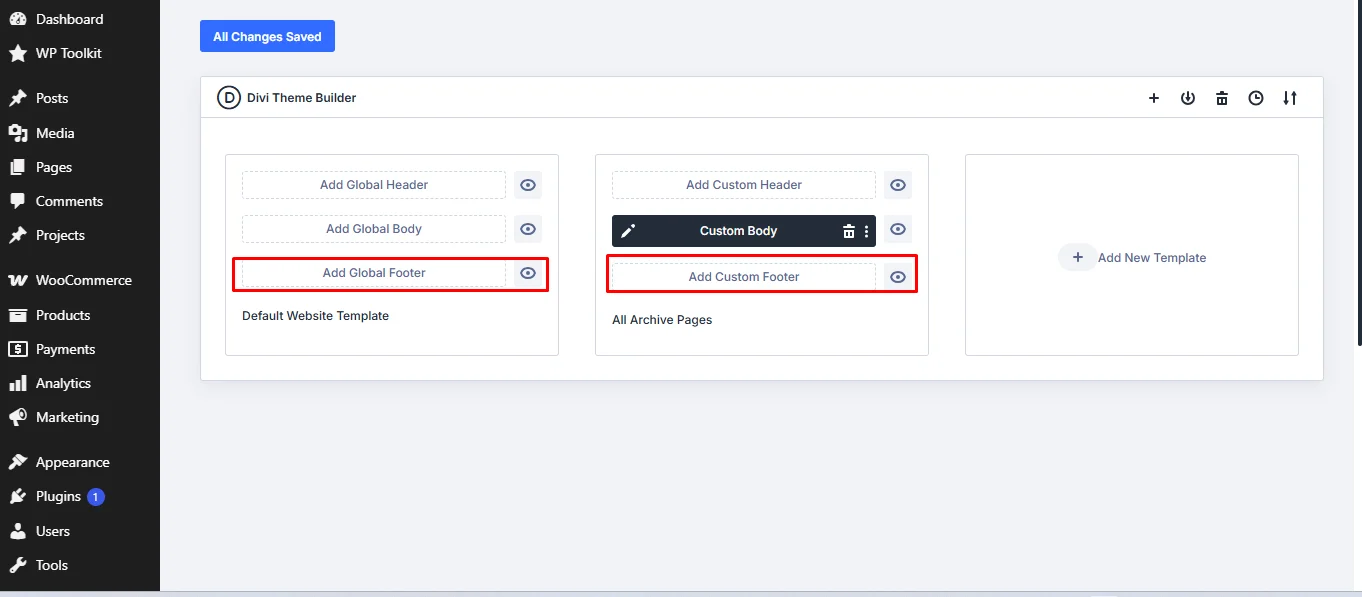Click the Projects pin icon
This screenshot has width=1362, height=597.
[17, 235]
